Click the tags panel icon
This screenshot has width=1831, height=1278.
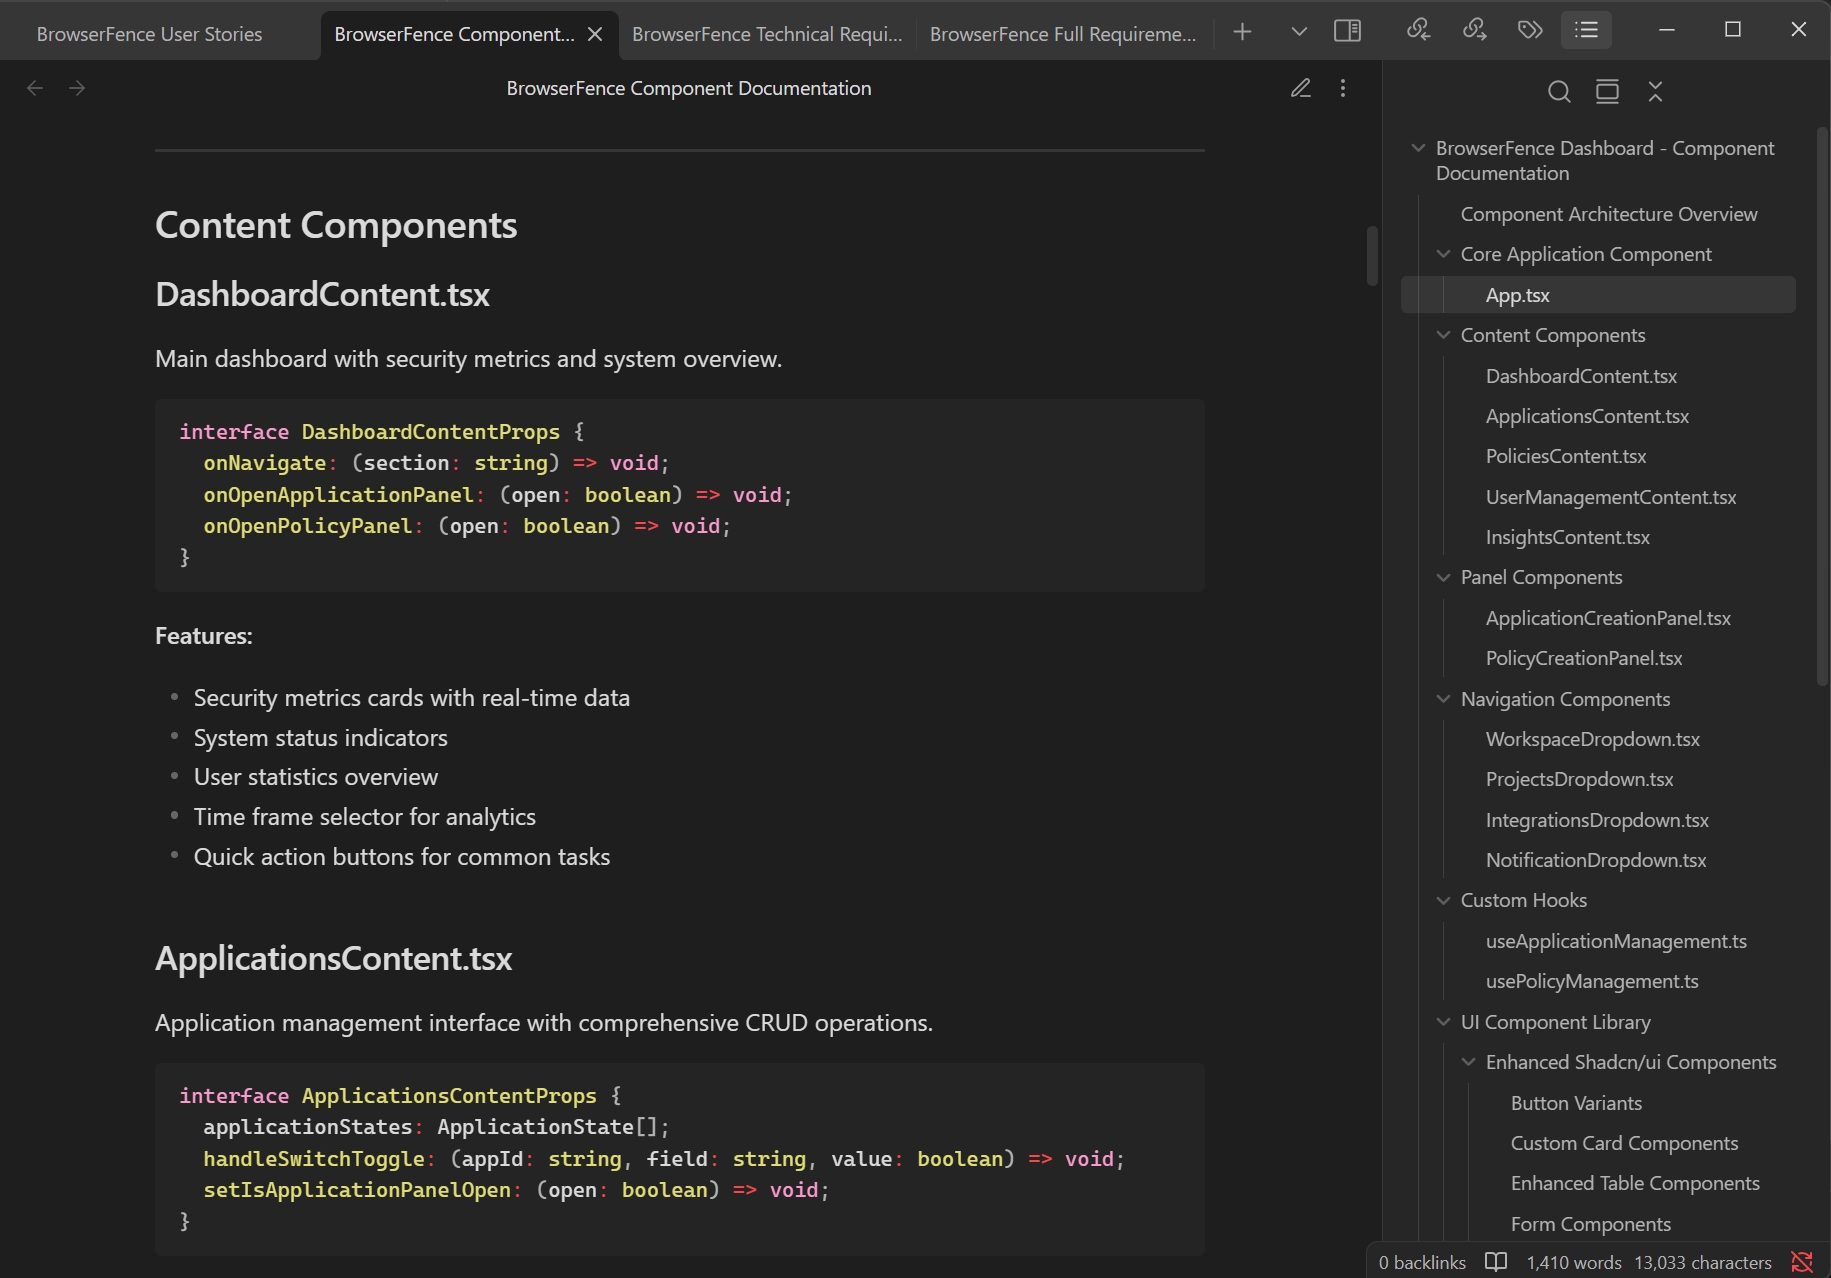pyautogui.click(x=1529, y=30)
